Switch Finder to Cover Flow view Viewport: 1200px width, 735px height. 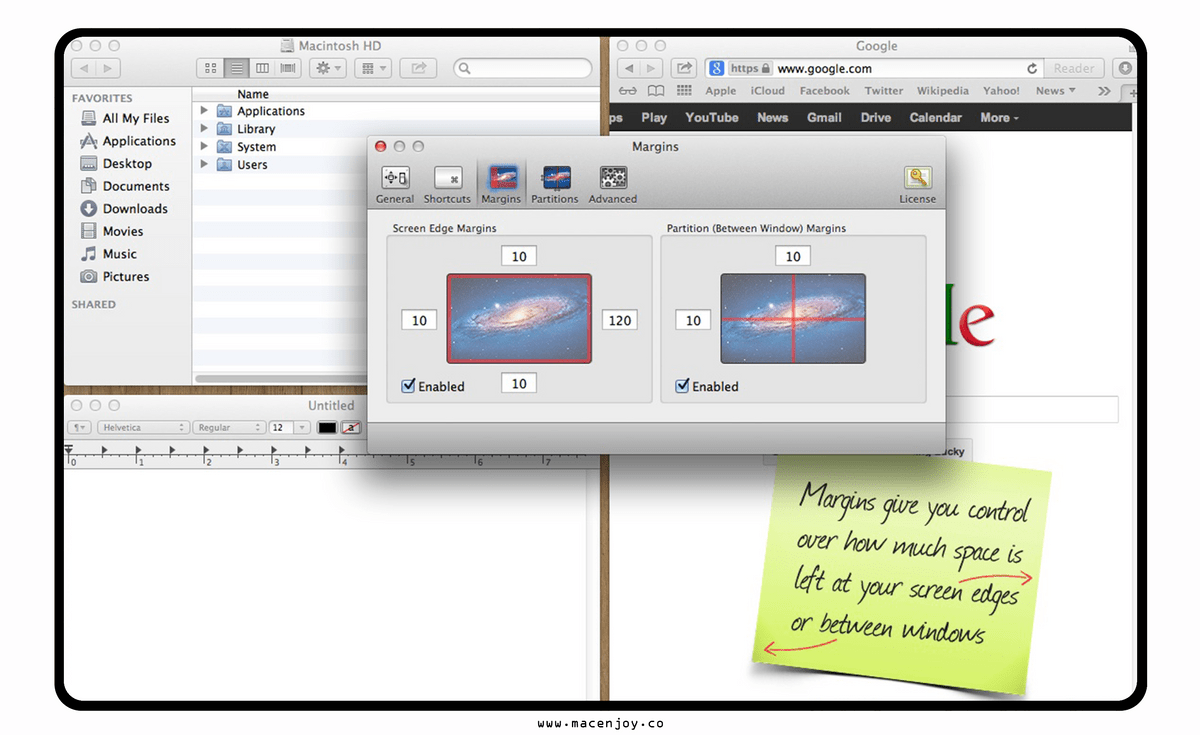(289, 68)
